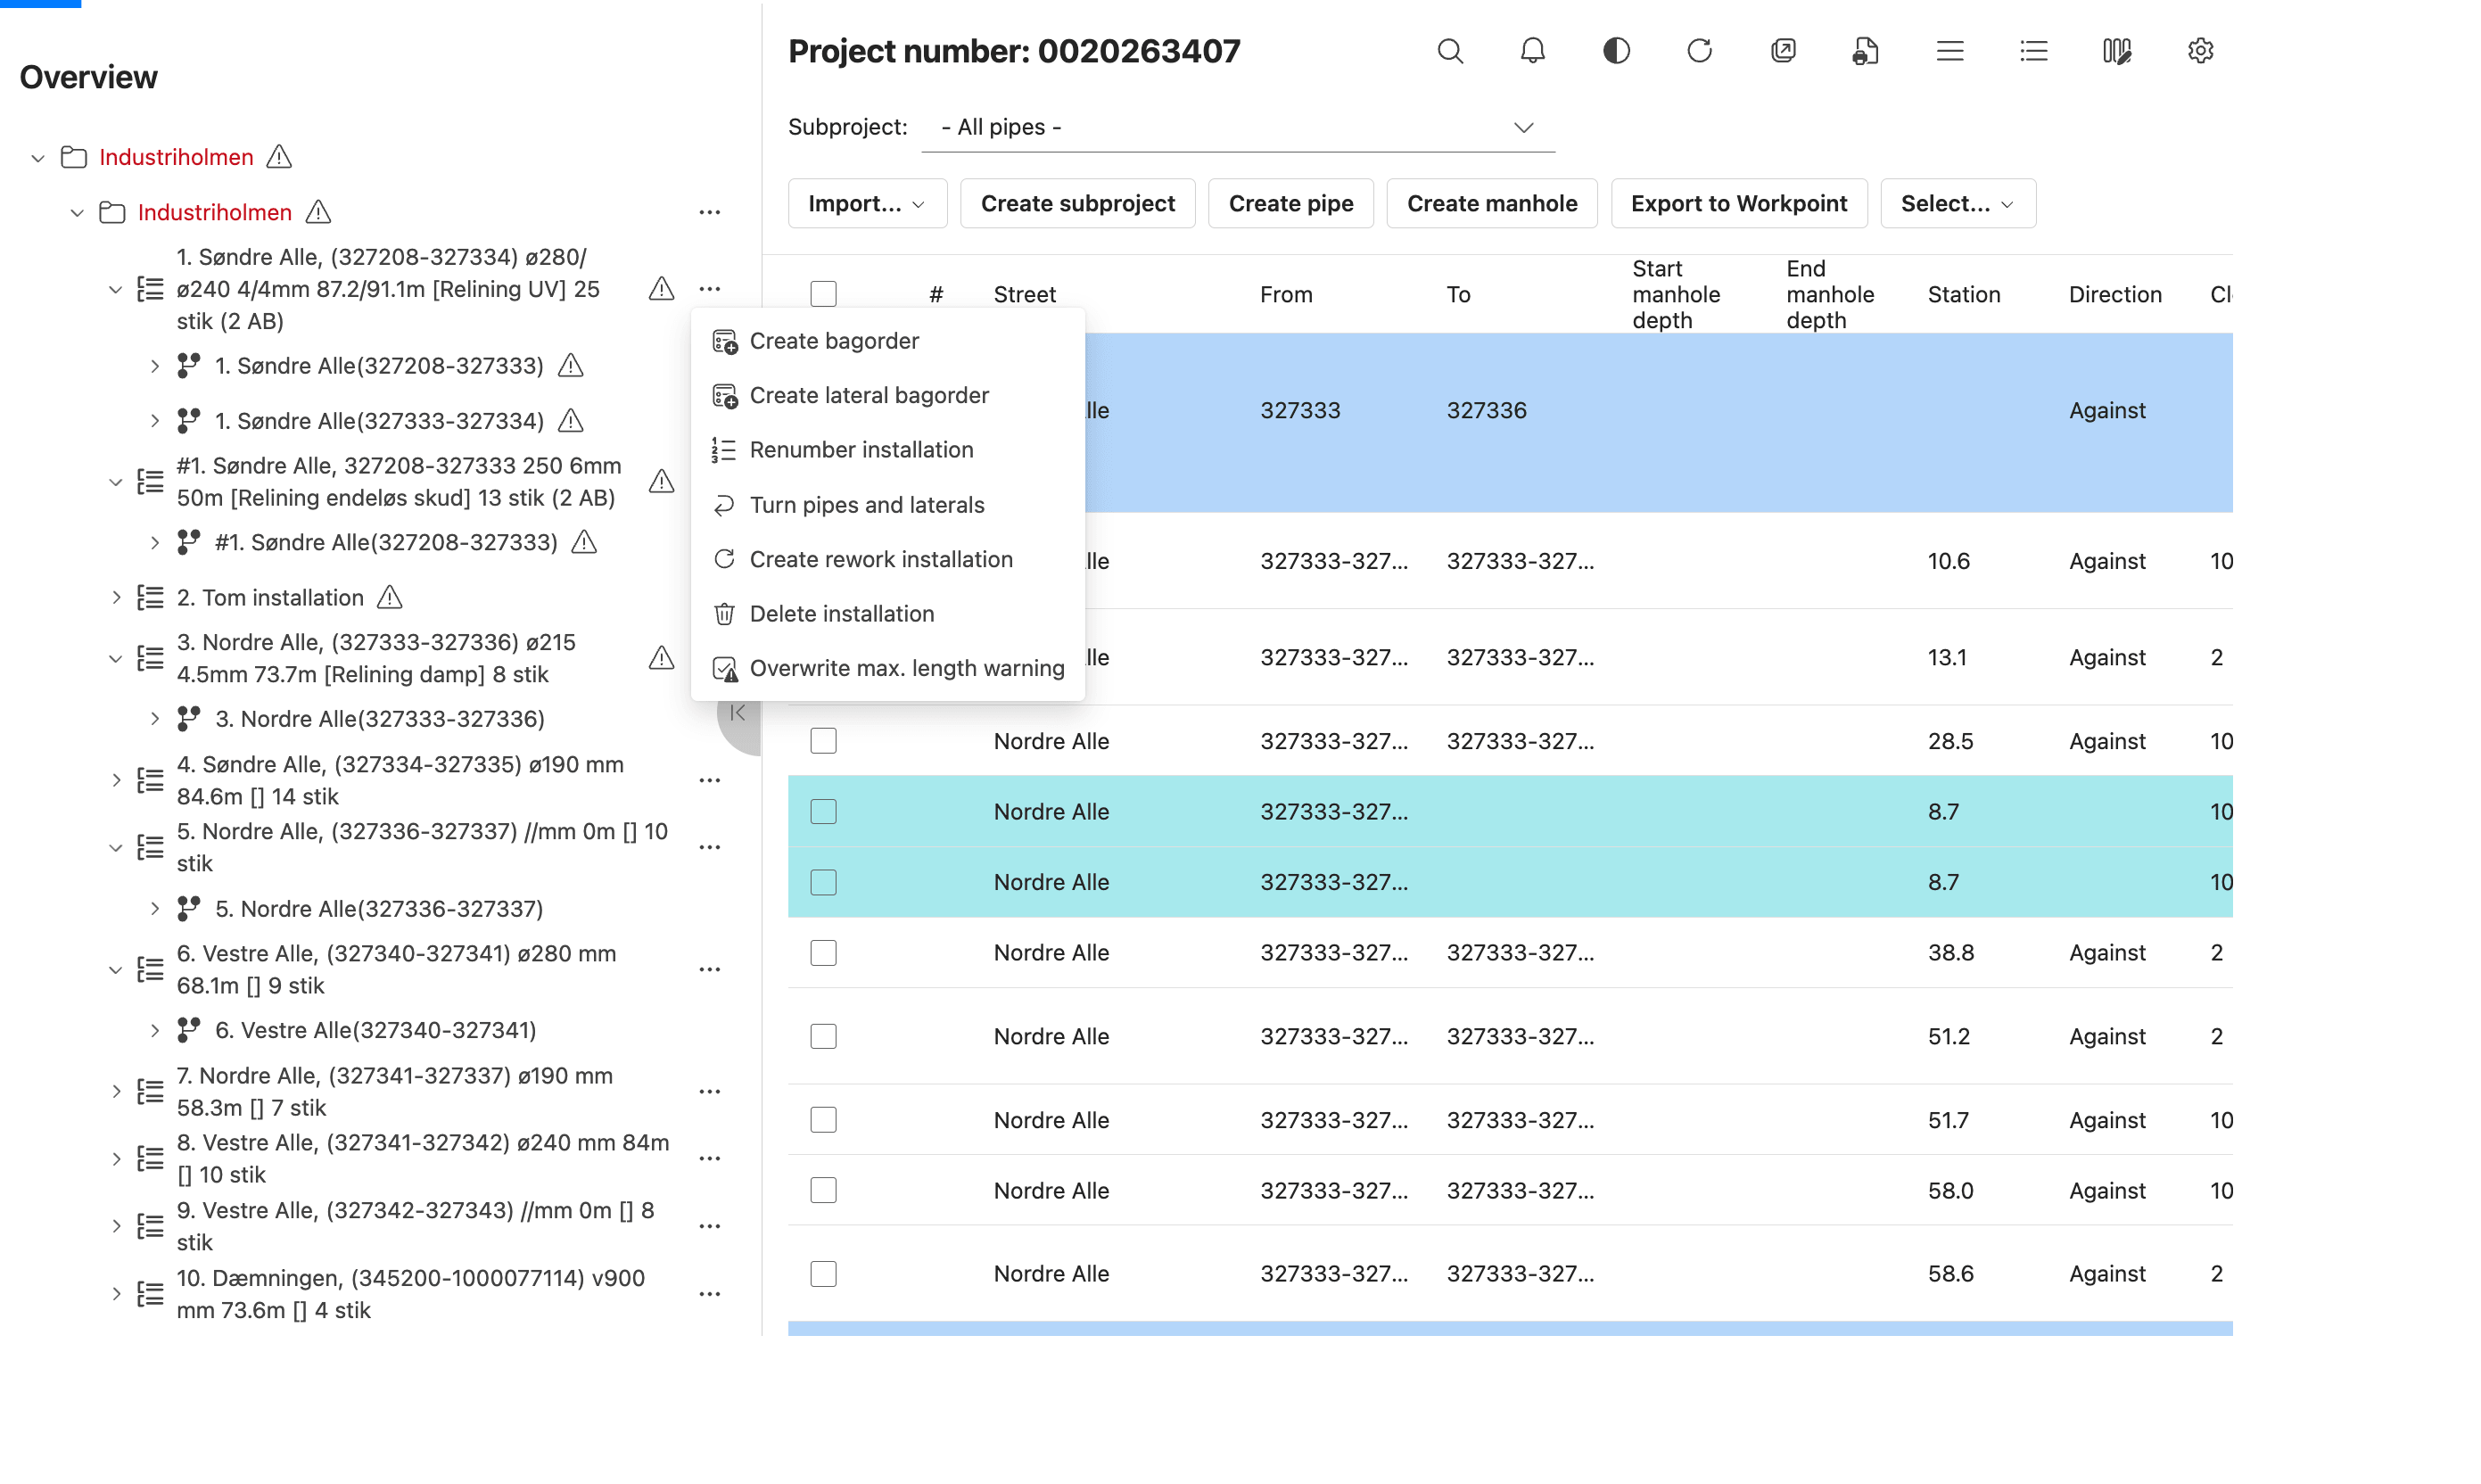Image resolution: width=2481 pixels, height=1484 pixels.
Task: Choose Overwrite max. length warning entry
Action: [887, 668]
